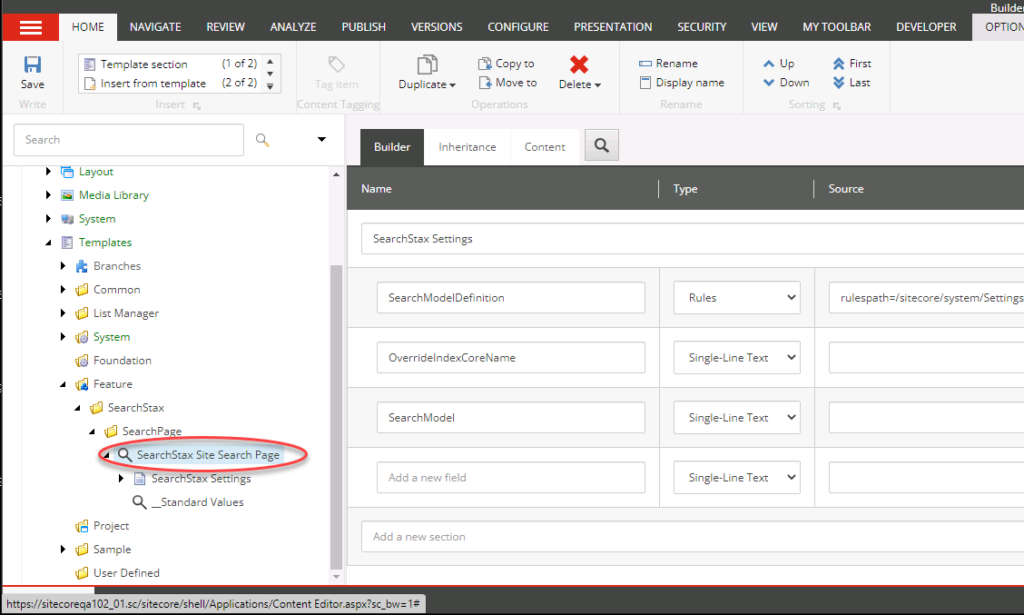This screenshot has width=1024, height=615.
Task: Click the Add a new section box
Action: click(x=692, y=537)
